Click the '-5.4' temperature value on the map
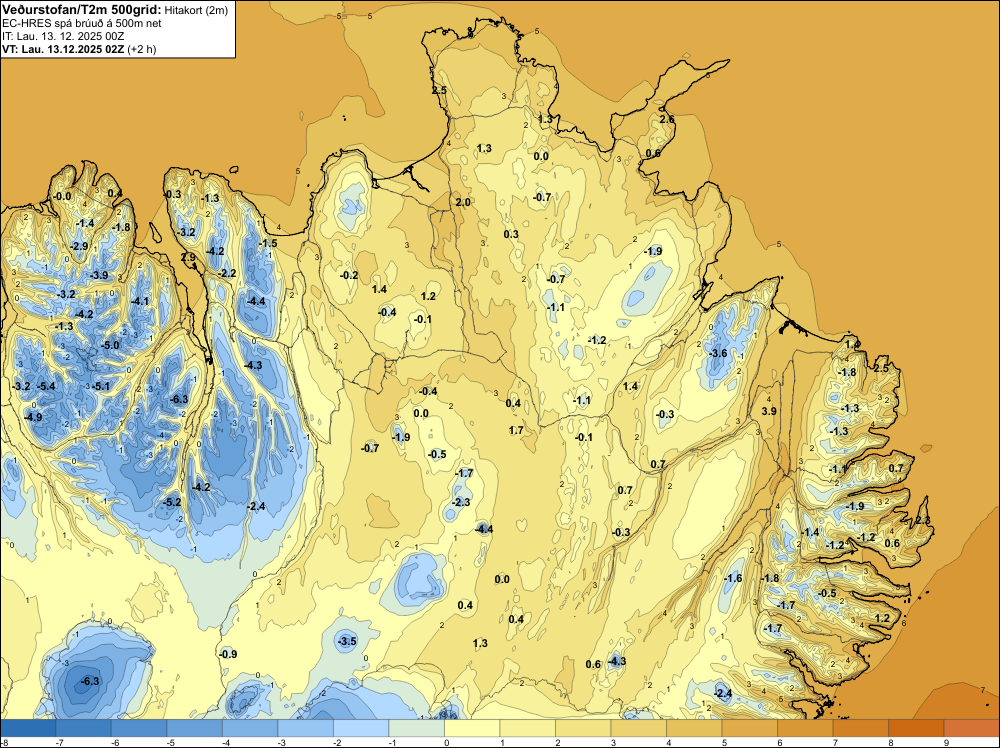This screenshot has height=748, width=1000. pos(46,386)
